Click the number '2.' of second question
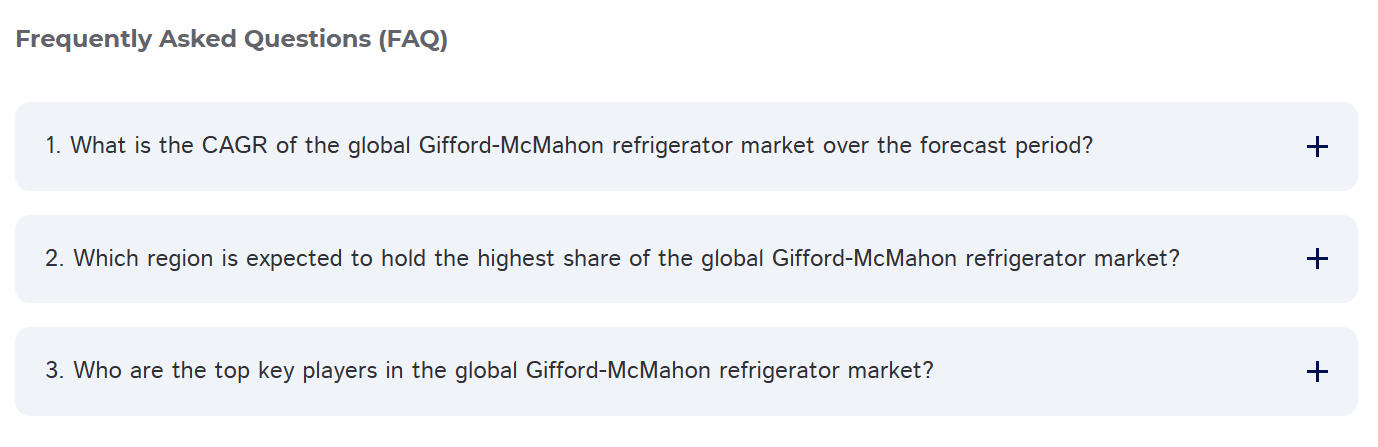 (x=56, y=259)
